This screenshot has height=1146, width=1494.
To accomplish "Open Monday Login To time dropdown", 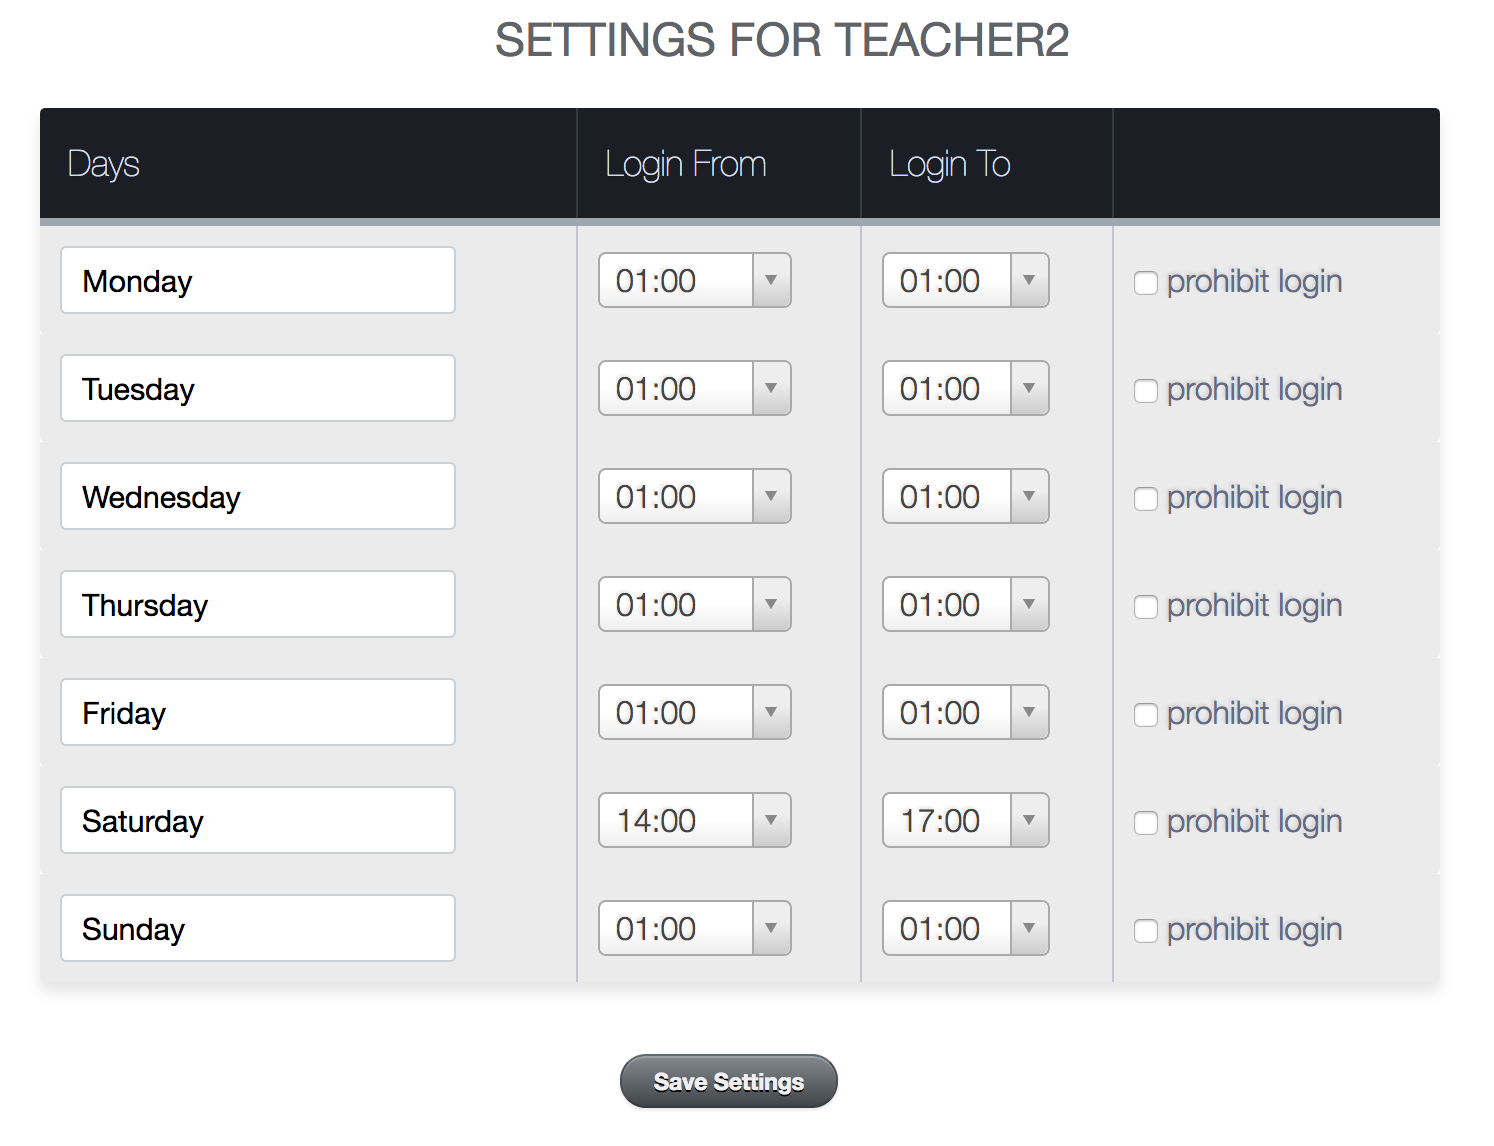I will click(x=965, y=281).
